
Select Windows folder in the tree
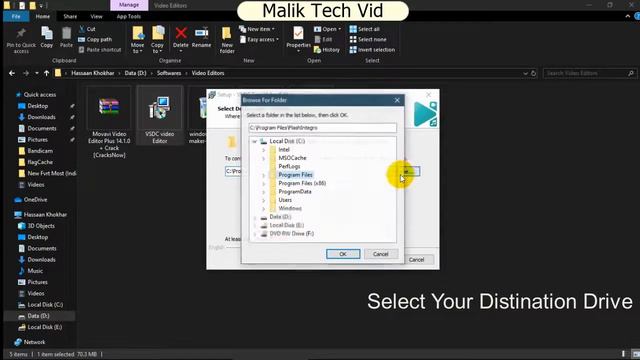pos(290,209)
